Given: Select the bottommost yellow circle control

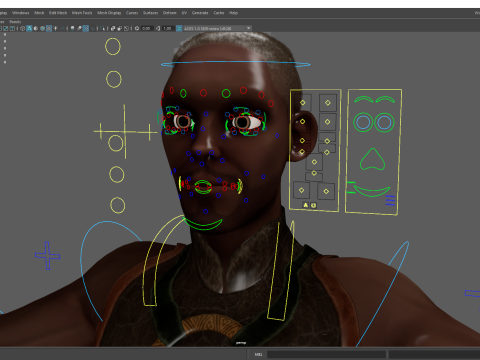Looking at the screenshot, I should [117, 205].
